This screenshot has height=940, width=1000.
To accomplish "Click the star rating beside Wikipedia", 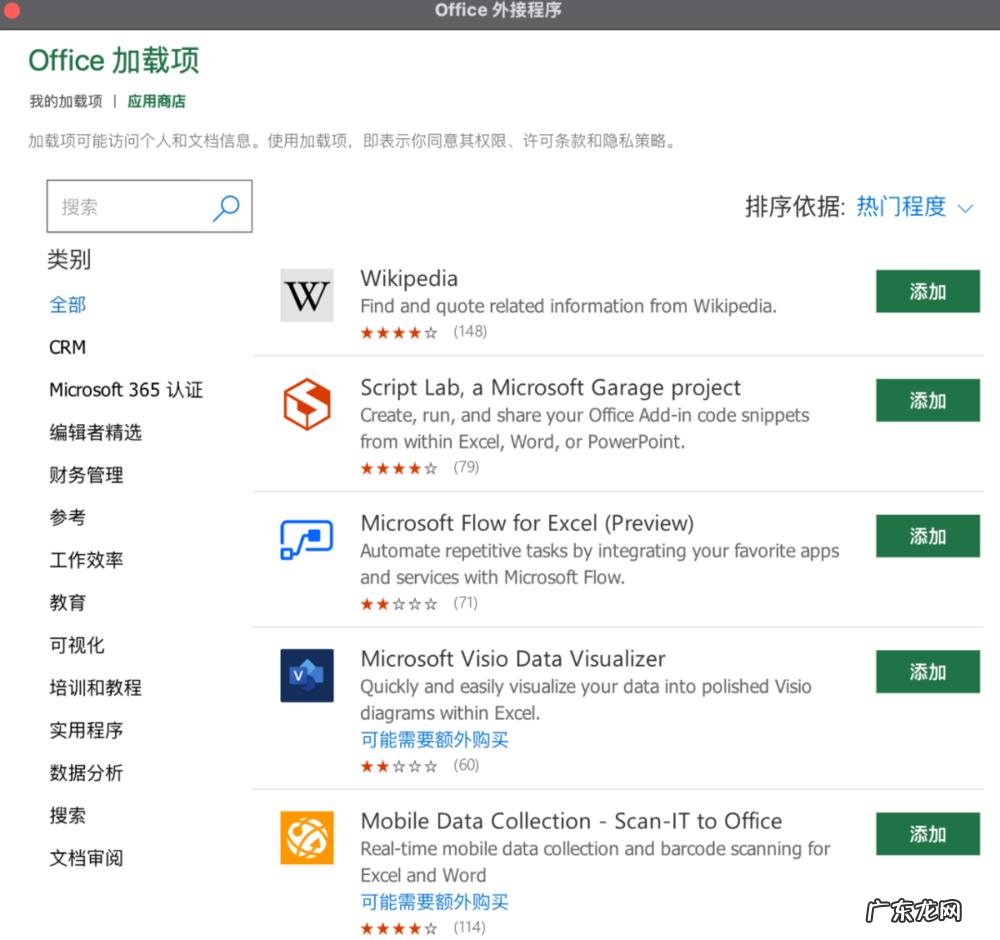I will tap(398, 331).
